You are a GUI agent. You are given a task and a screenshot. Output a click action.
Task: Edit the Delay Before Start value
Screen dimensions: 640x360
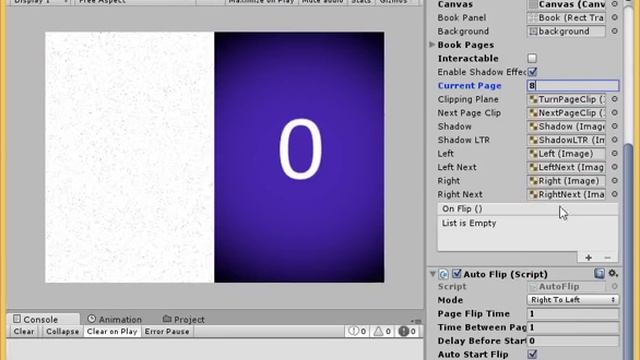pyautogui.click(x=573, y=341)
